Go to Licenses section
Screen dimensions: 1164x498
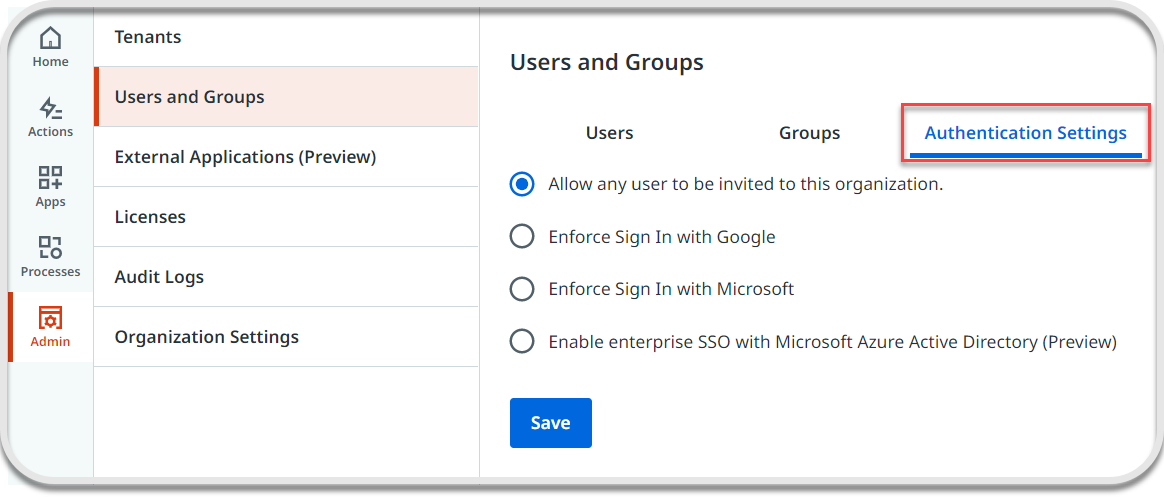coord(150,217)
